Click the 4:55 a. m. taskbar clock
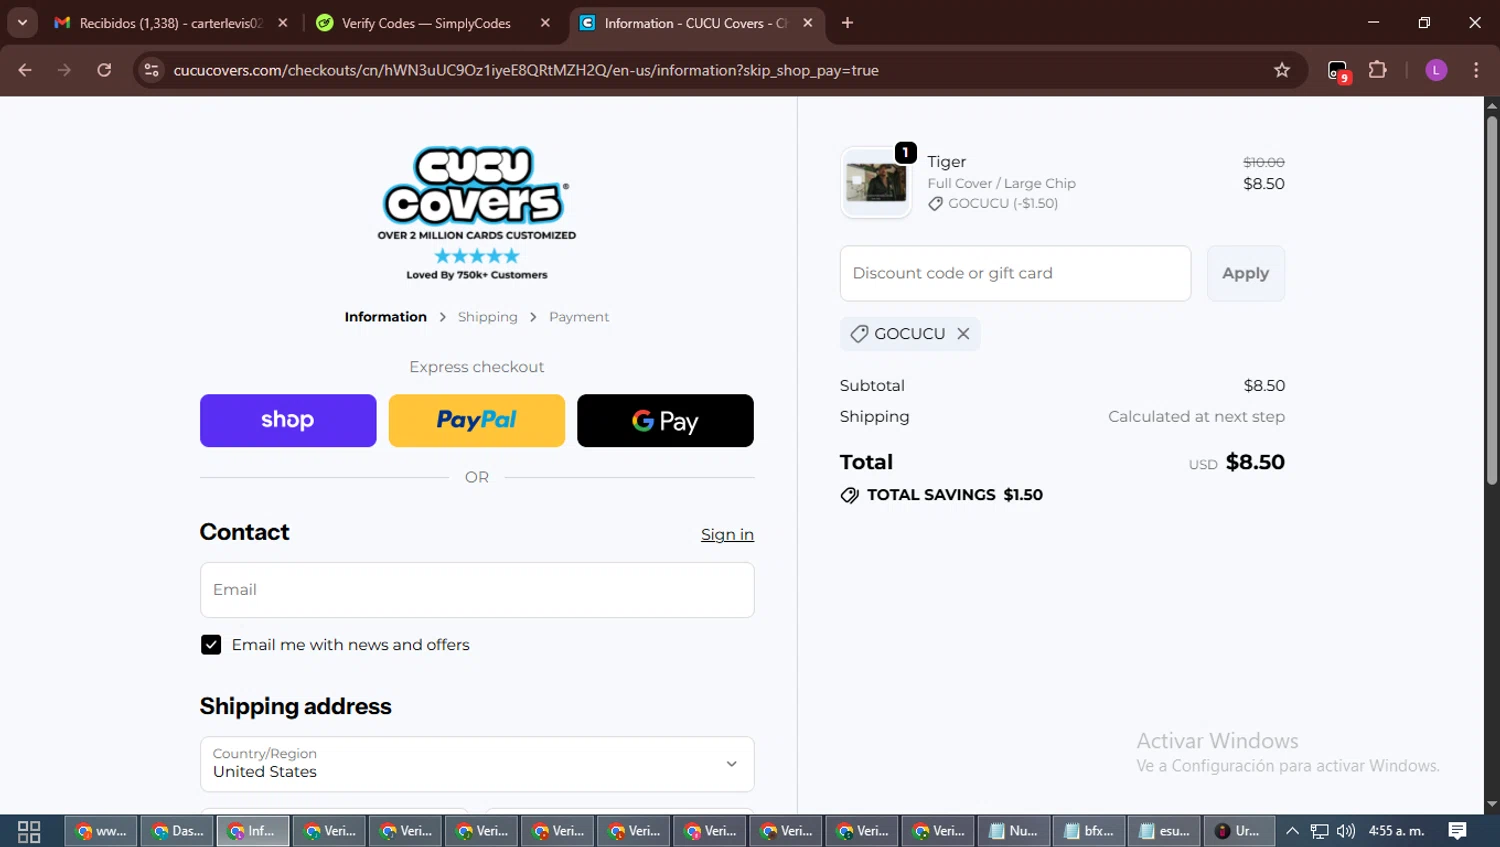The image size is (1500, 847). (1396, 831)
